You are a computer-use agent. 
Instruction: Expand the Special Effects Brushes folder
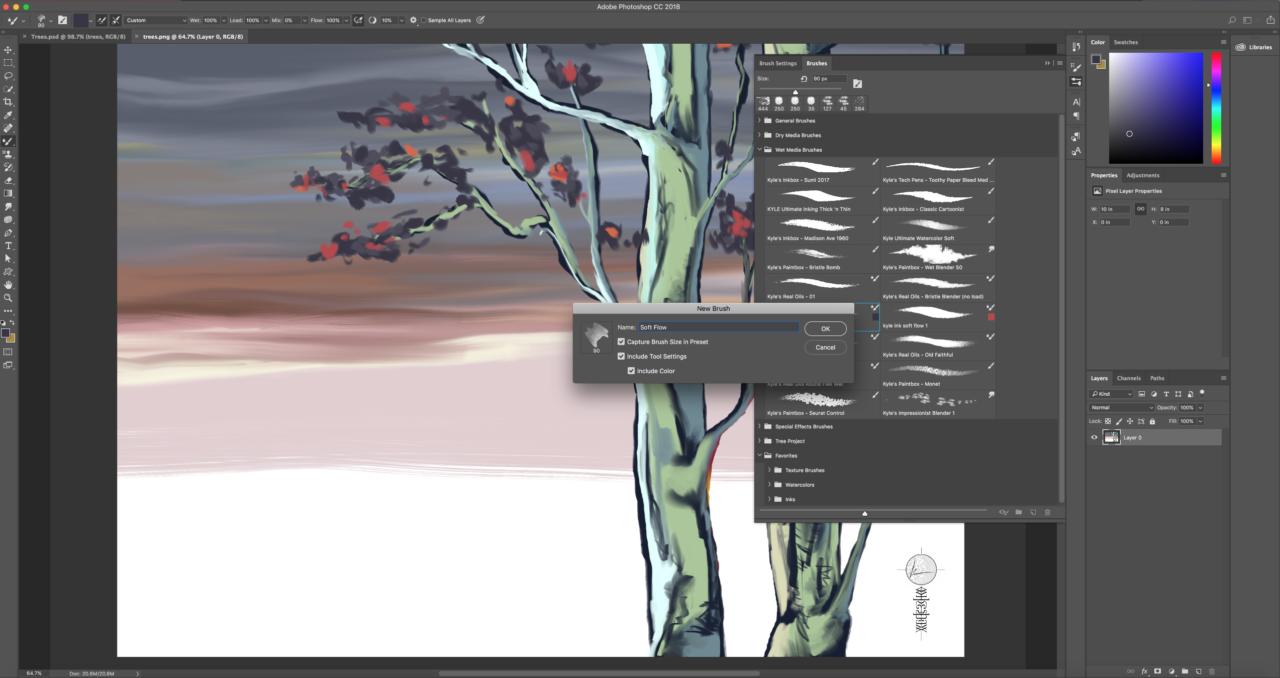coord(759,427)
